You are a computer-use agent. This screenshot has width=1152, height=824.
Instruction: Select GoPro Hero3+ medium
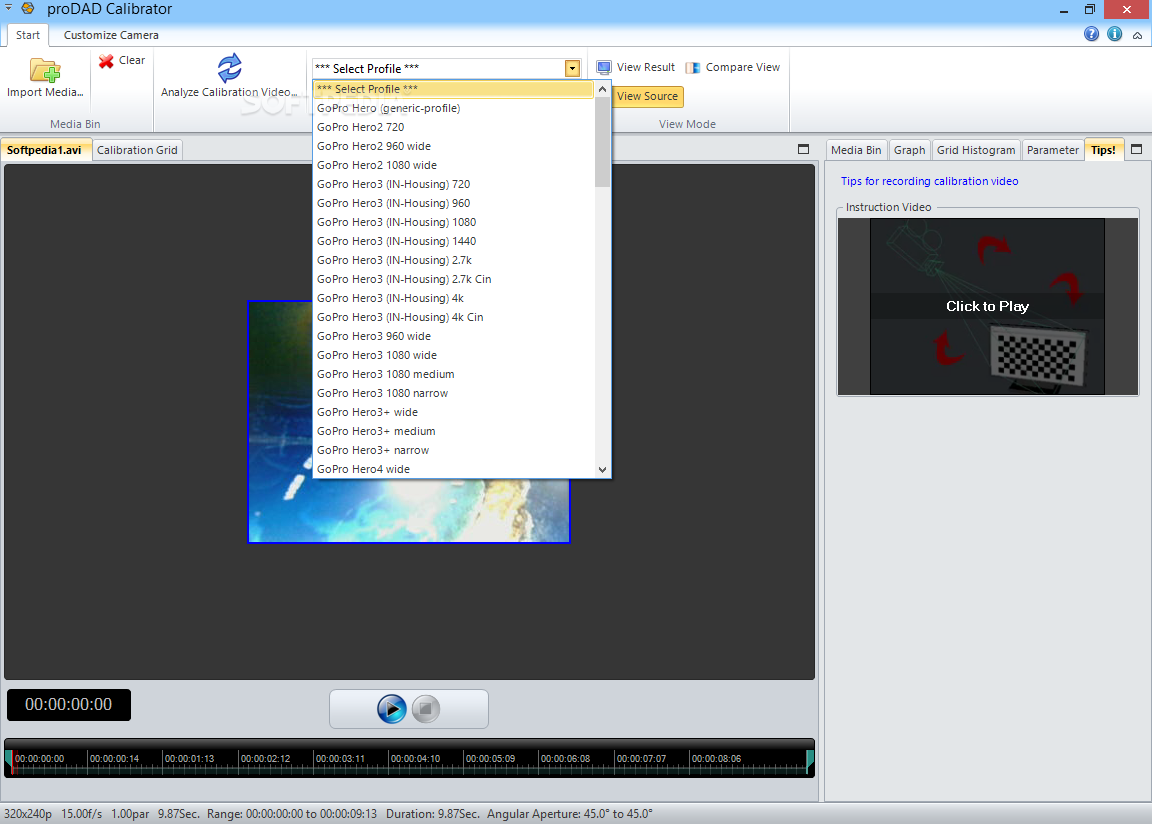pos(453,432)
